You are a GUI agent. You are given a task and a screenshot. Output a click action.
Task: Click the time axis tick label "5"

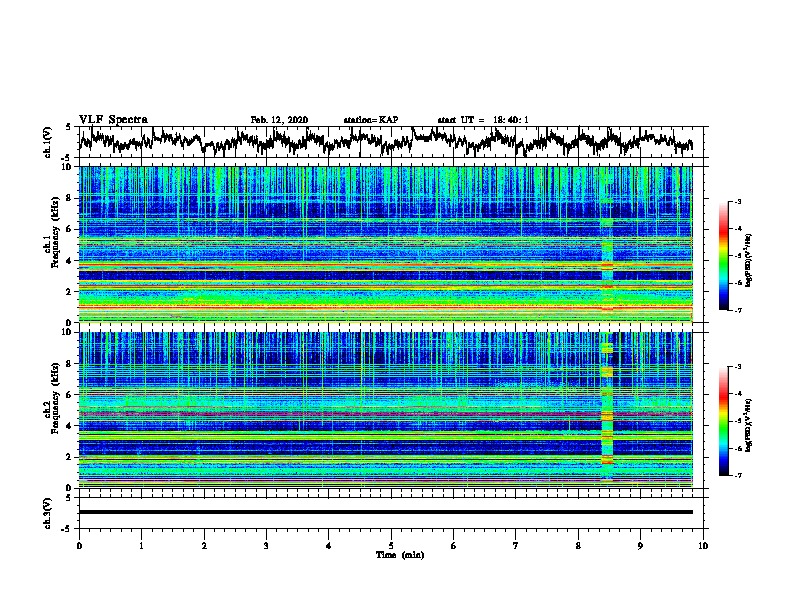pos(391,546)
